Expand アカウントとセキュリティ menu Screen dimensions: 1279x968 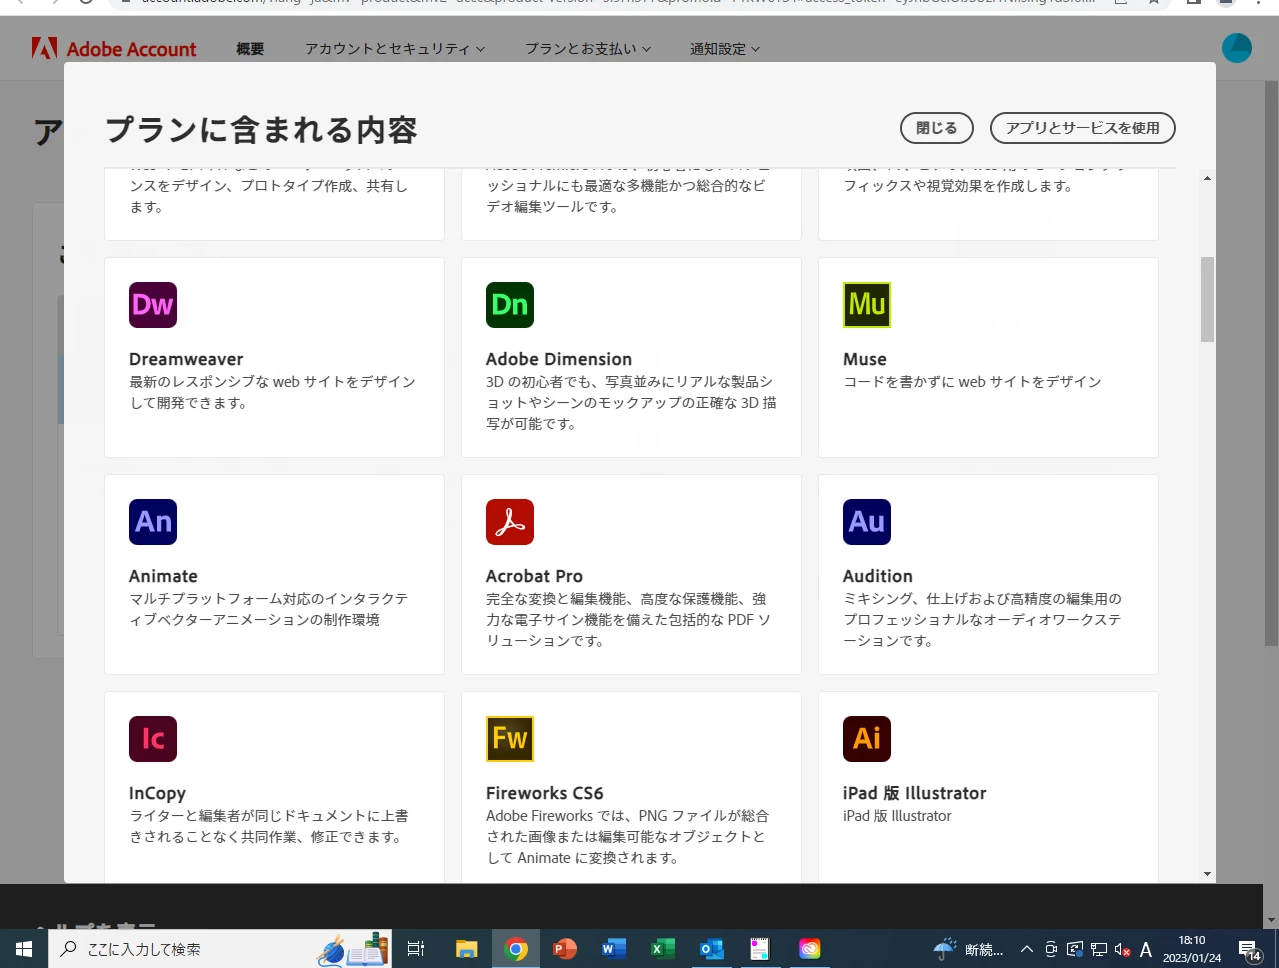pyautogui.click(x=395, y=48)
